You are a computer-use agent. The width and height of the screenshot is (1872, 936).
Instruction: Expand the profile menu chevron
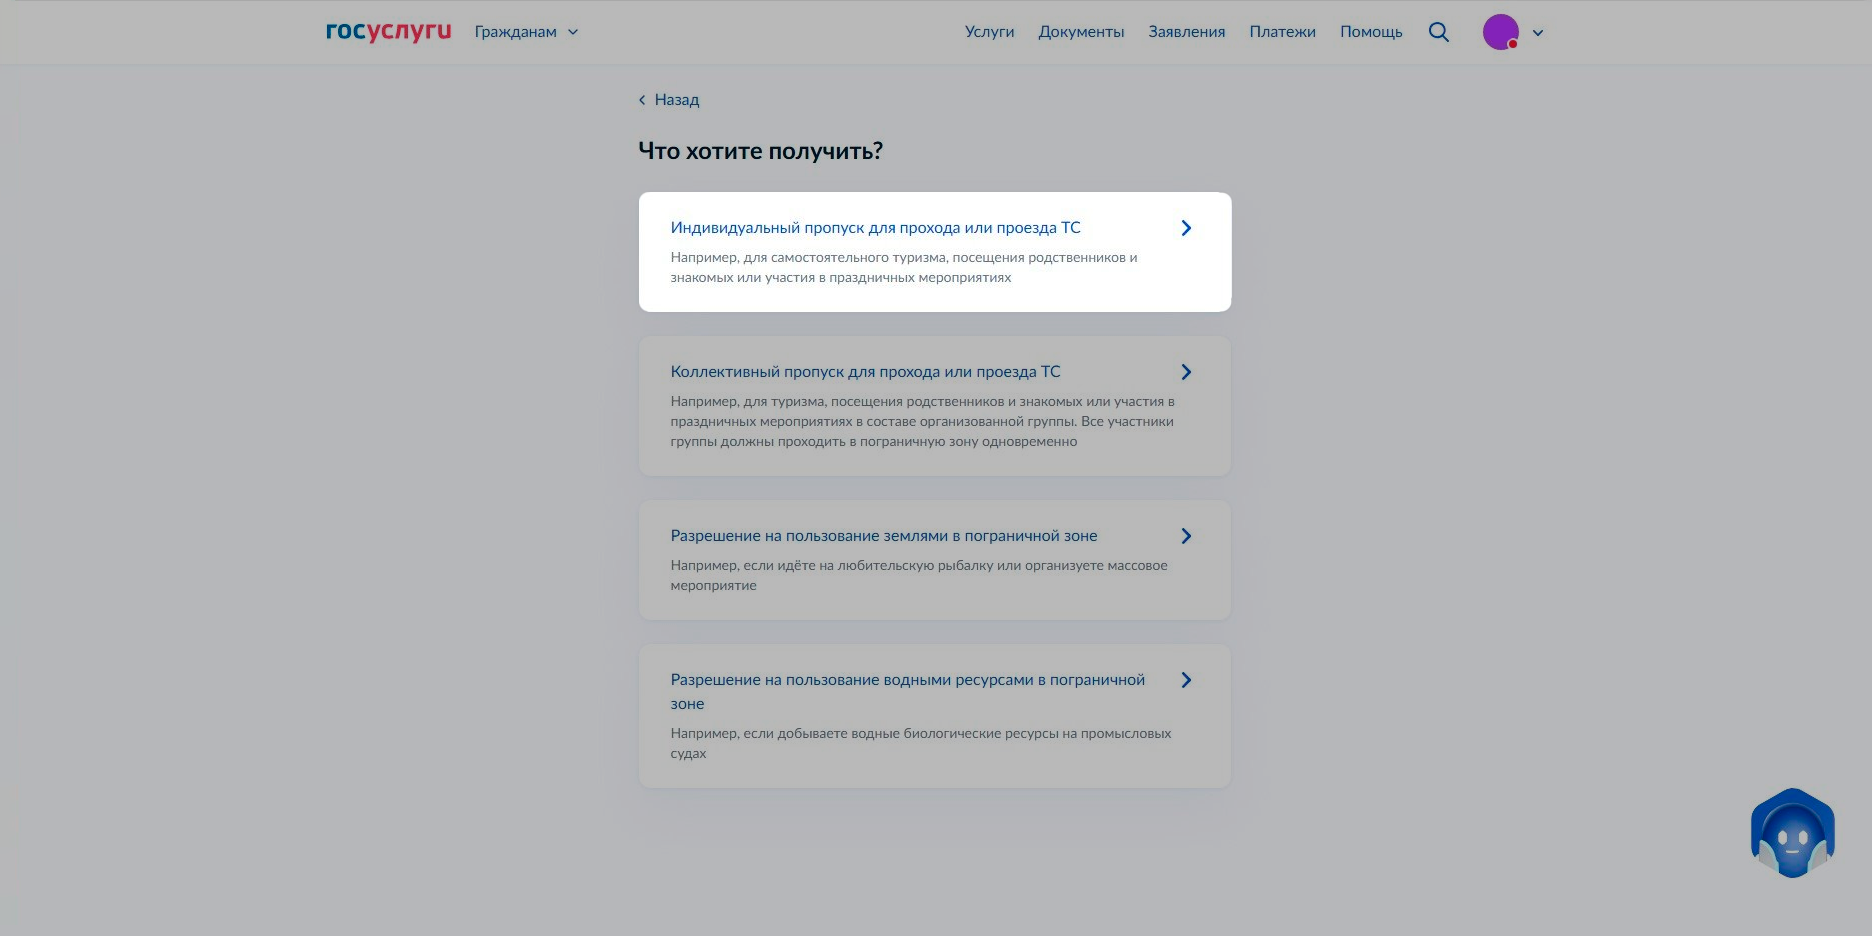[x=1538, y=33]
